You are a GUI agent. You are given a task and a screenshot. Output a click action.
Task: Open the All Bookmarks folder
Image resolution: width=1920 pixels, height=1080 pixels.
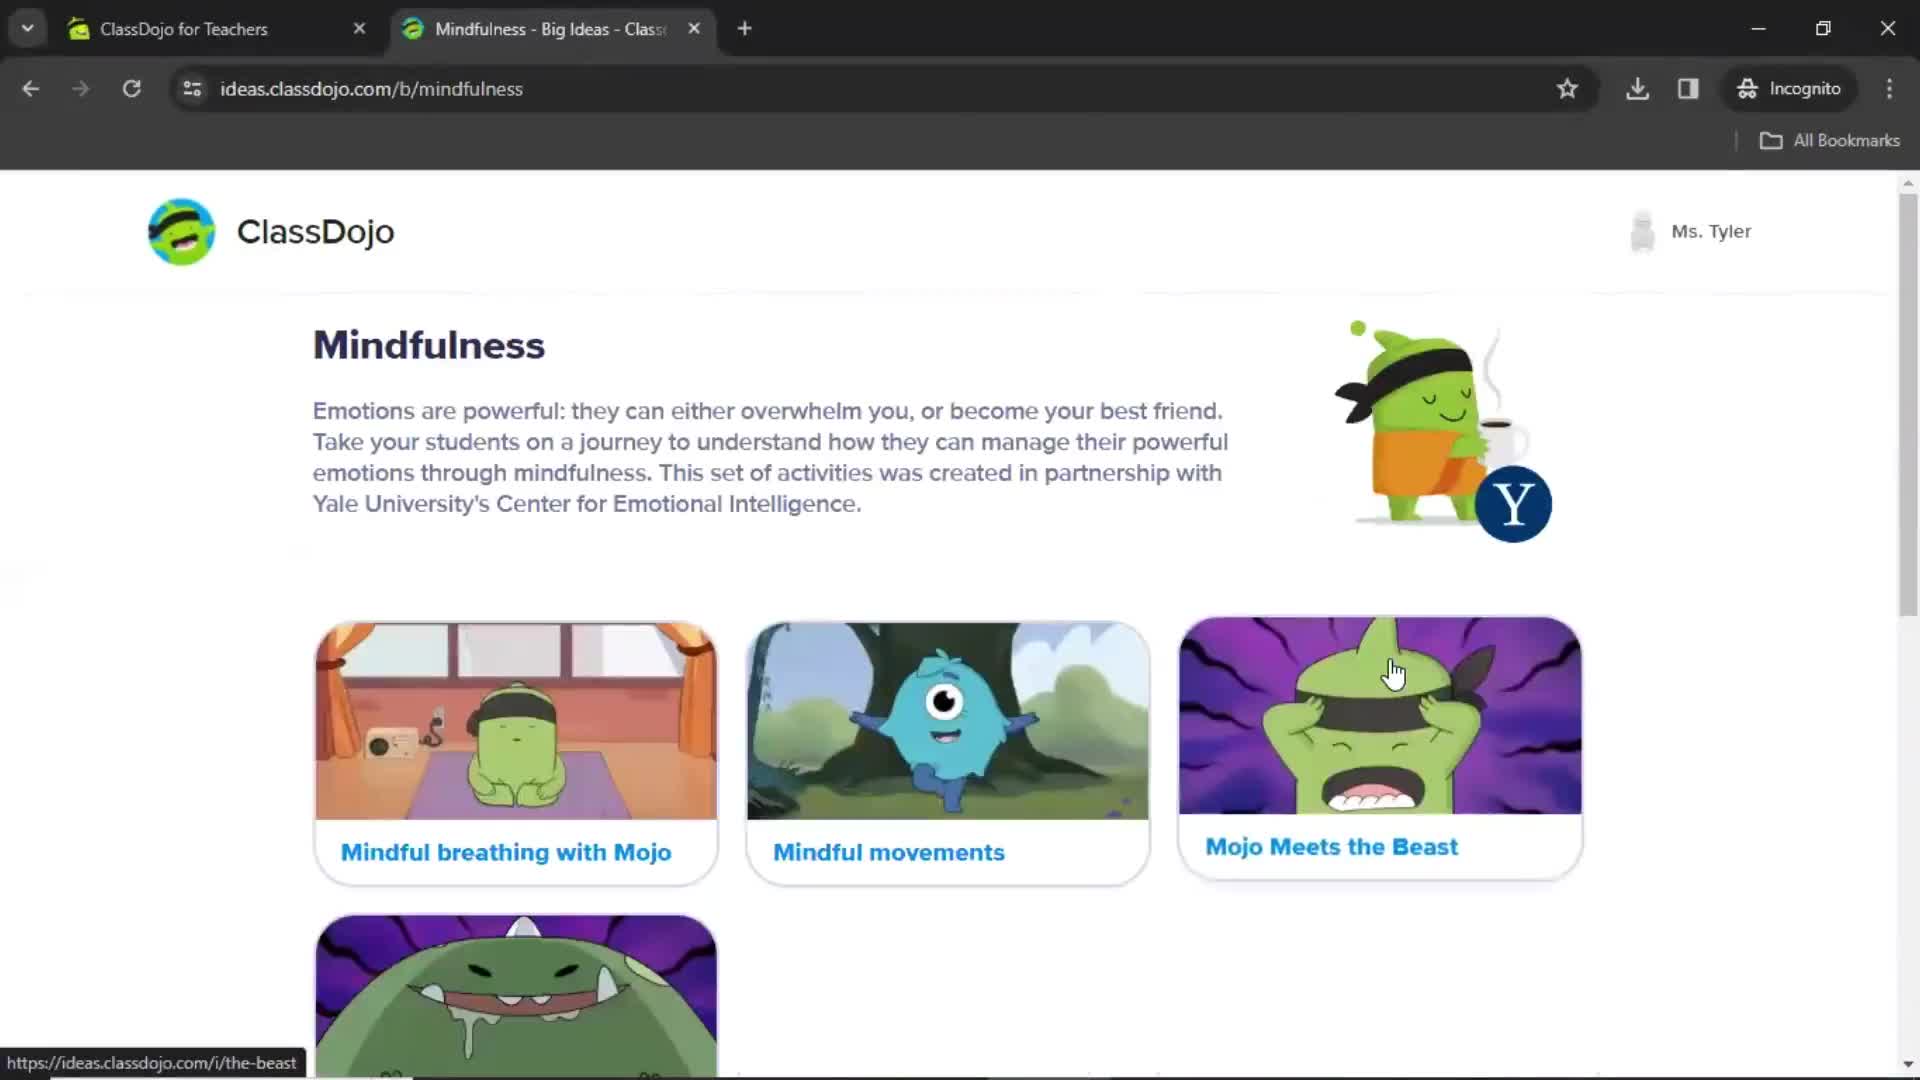click(x=1833, y=140)
